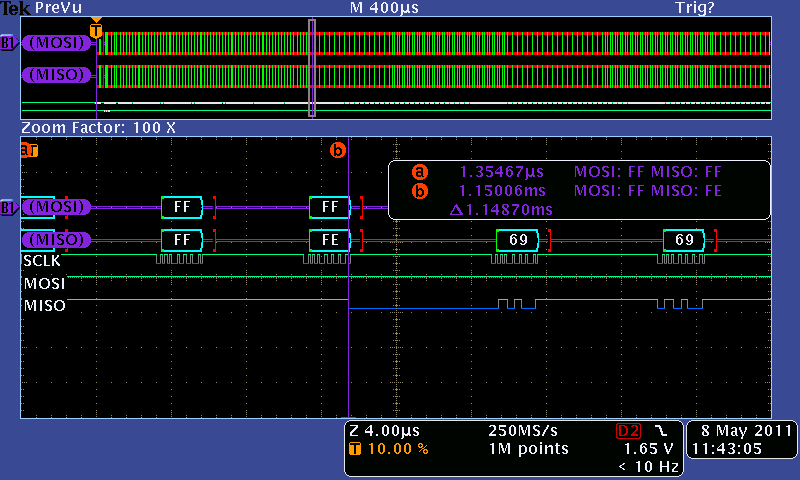800x480 pixels.
Task: Click first MISO FF decoded byte
Action: [x=182, y=240]
